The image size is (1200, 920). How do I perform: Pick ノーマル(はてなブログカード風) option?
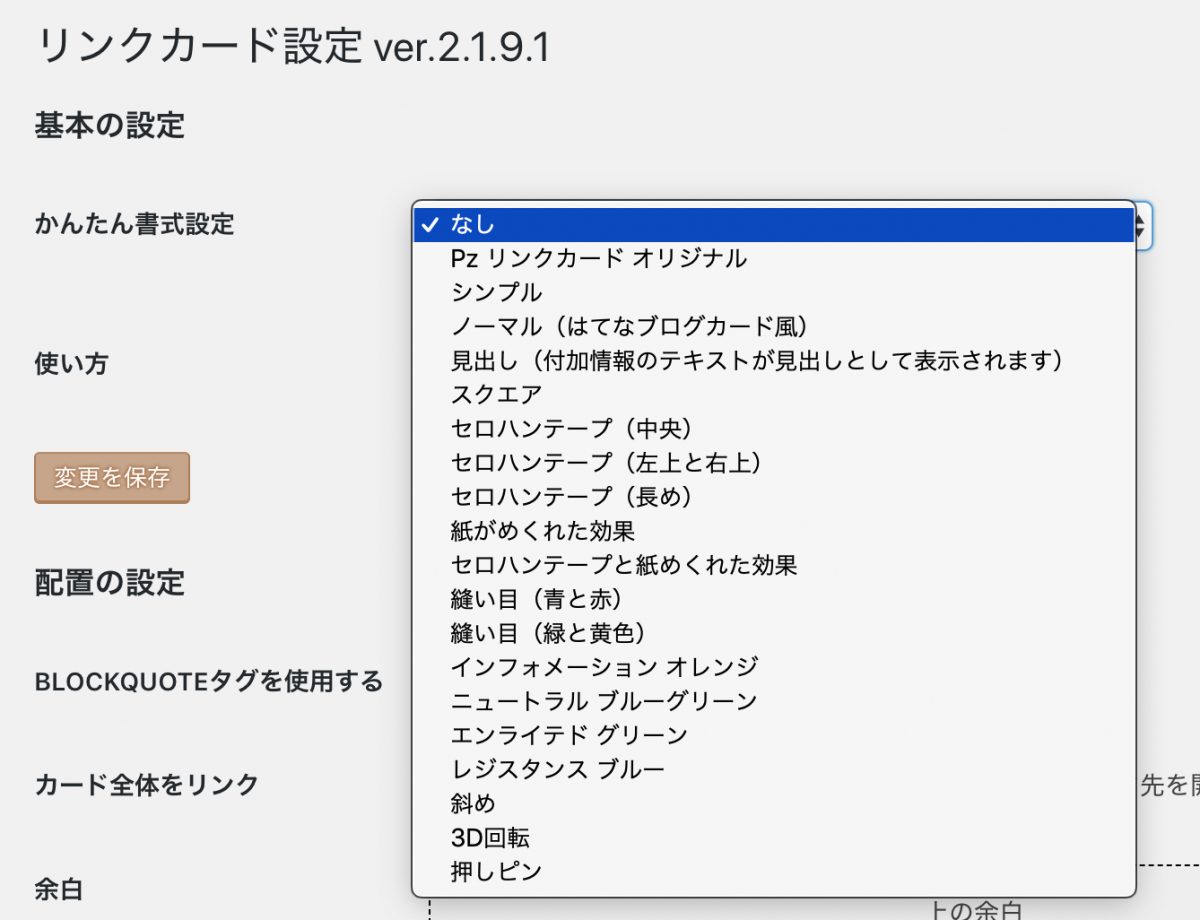coord(774,326)
